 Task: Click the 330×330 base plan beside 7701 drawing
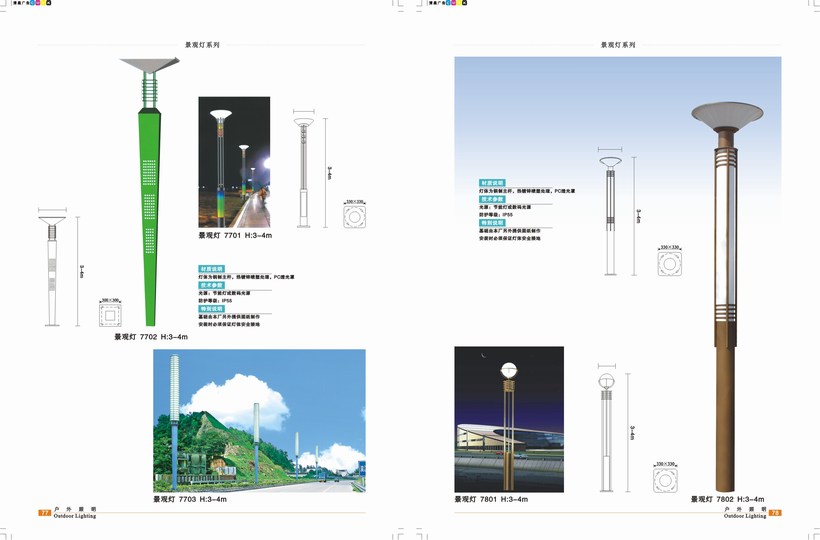[x=355, y=217]
